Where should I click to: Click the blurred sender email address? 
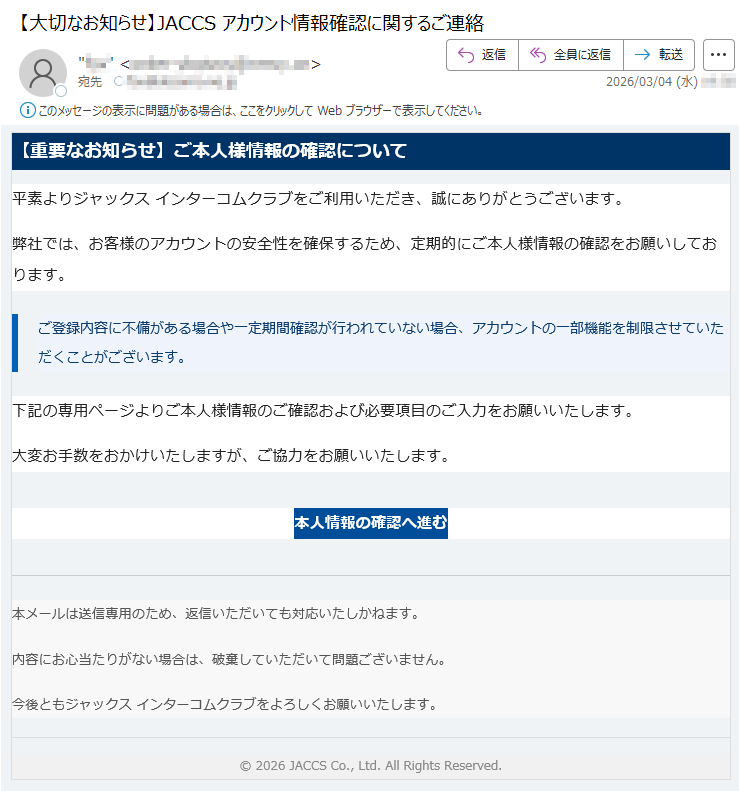220,65
